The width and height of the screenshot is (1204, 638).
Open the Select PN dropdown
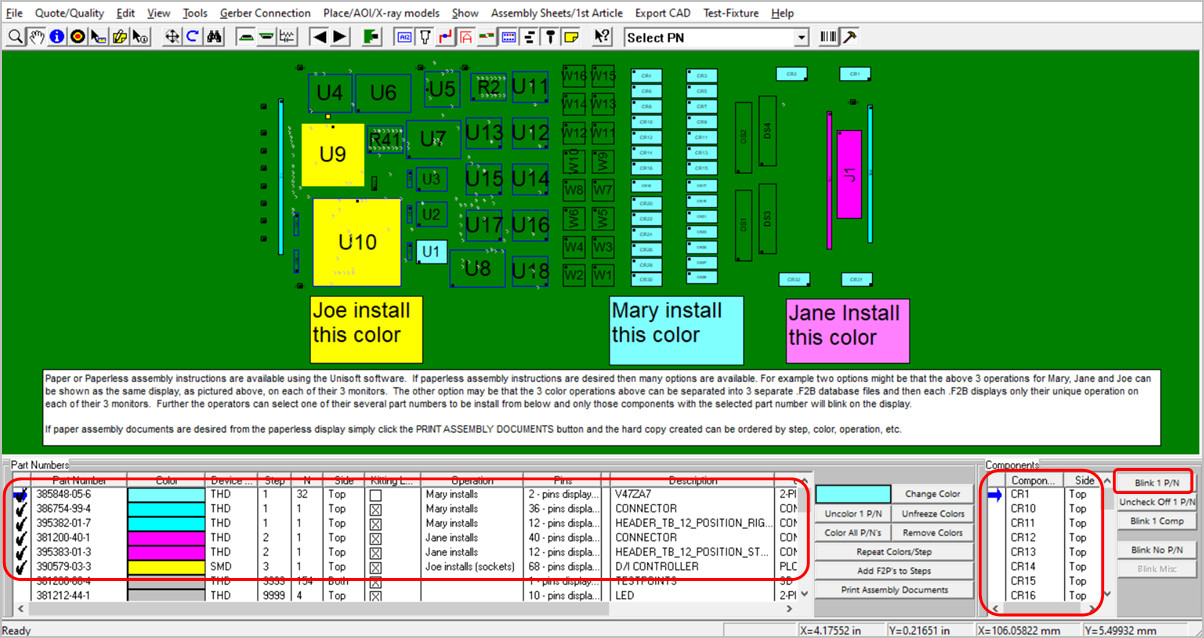click(802, 36)
